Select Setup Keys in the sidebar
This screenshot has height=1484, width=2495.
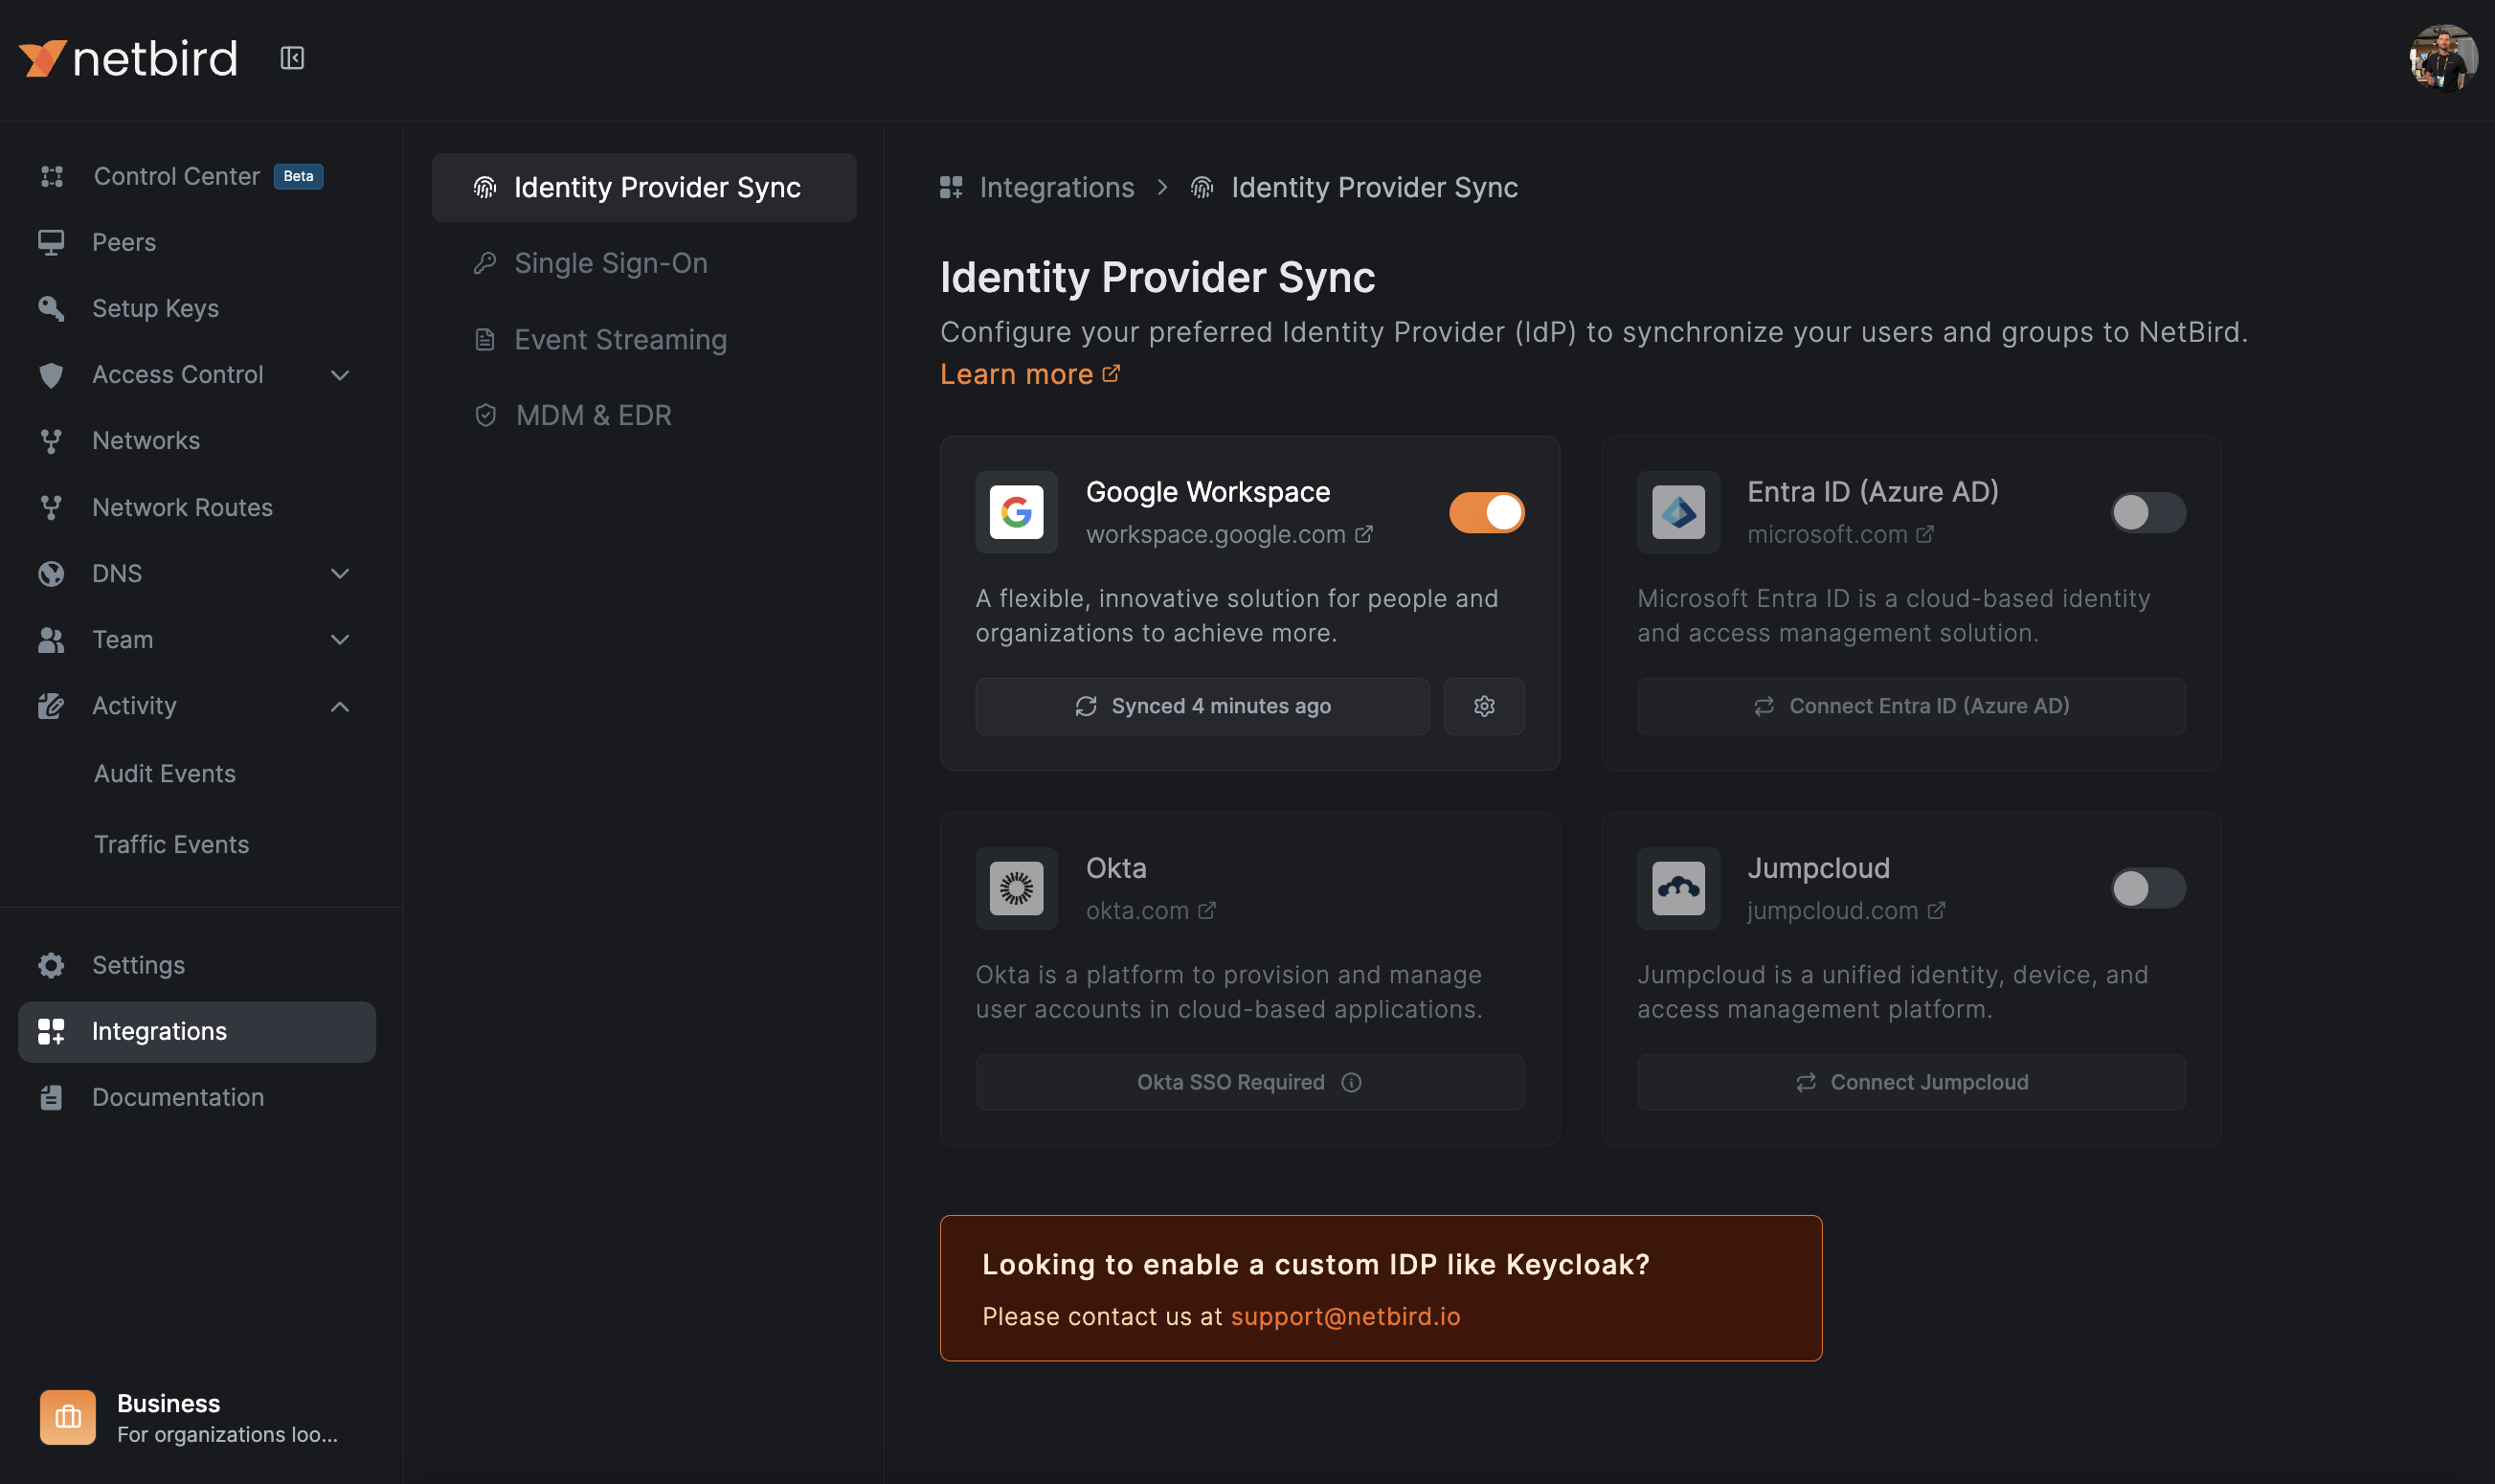[x=155, y=308]
